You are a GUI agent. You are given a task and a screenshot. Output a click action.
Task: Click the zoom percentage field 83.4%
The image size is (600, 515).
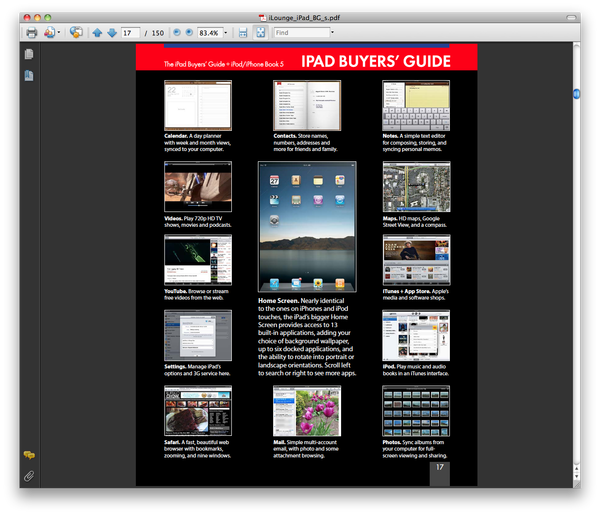tap(210, 33)
